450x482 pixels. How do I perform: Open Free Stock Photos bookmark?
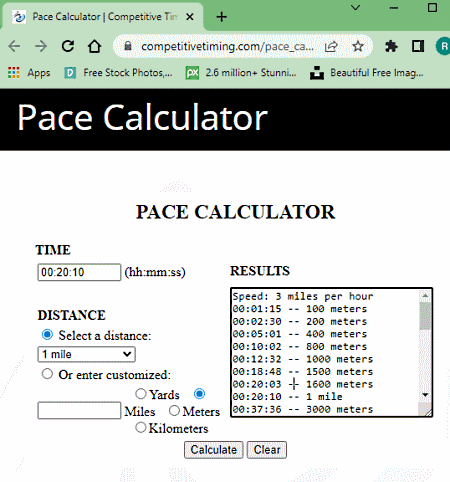coord(118,73)
